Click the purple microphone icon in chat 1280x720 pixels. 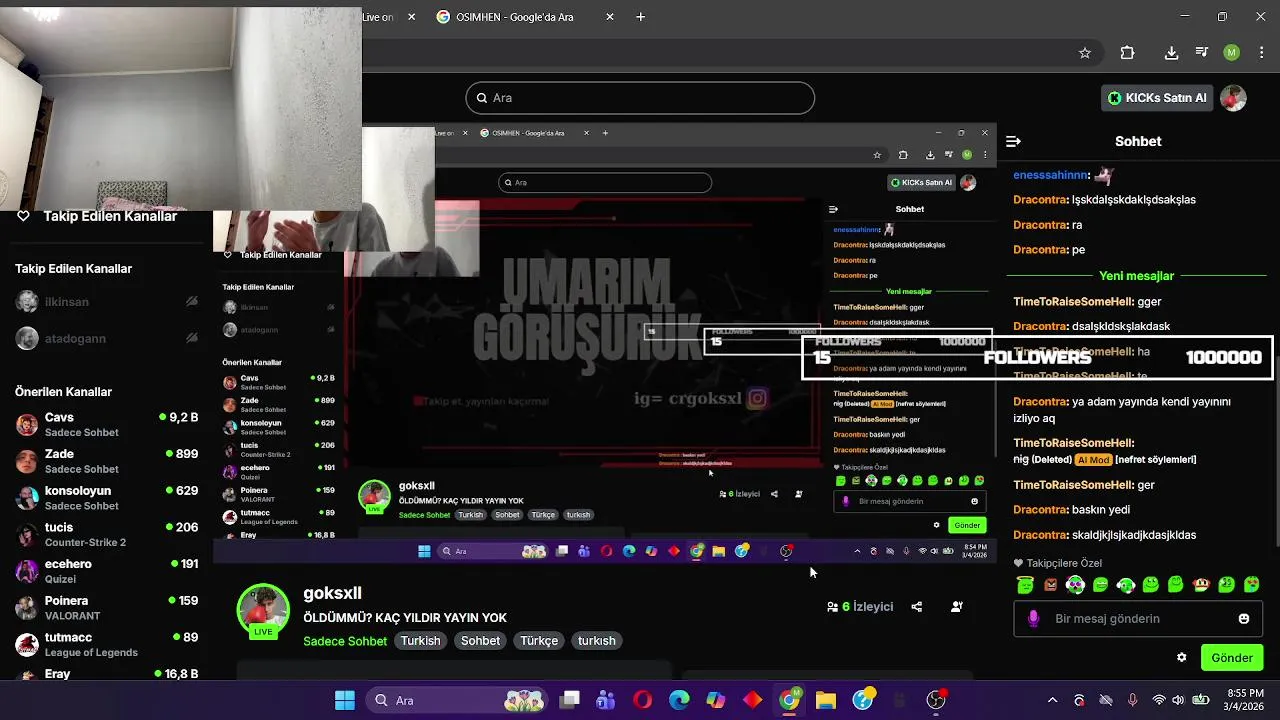coord(1033,619)
